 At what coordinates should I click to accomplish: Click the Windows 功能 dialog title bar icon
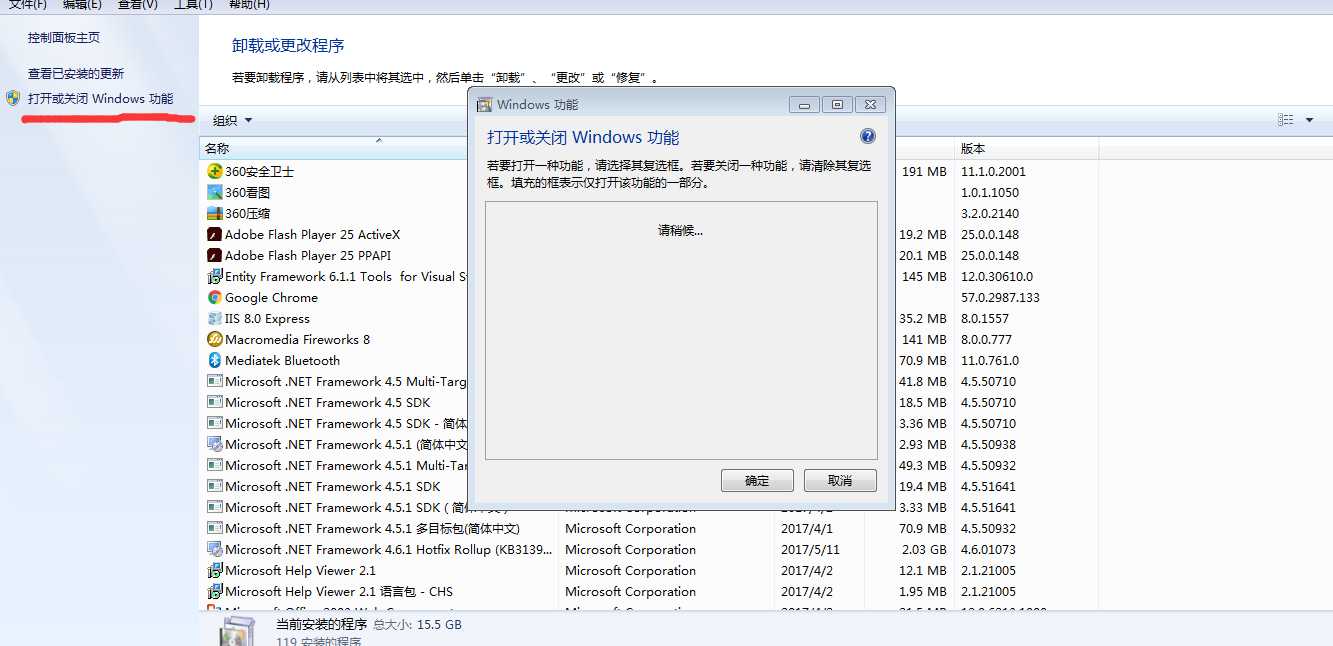tap(484, 104)
